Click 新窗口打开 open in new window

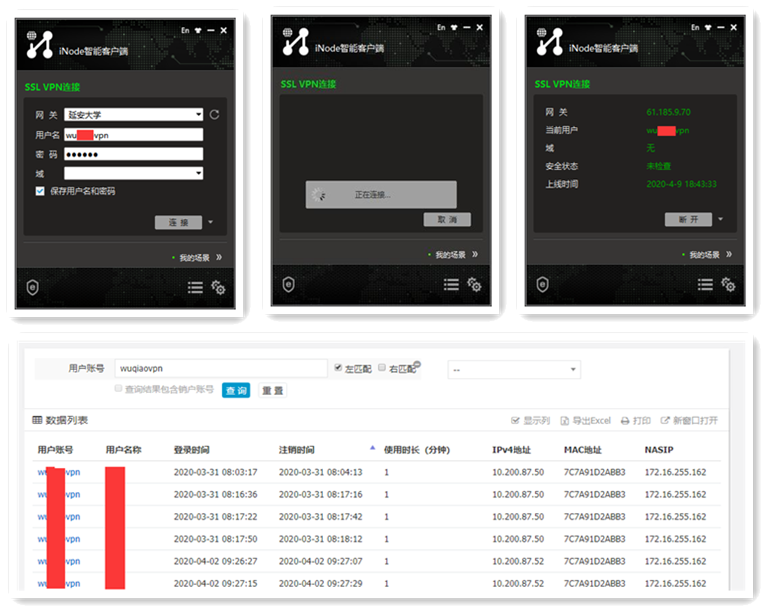click(x=689, y=421)
